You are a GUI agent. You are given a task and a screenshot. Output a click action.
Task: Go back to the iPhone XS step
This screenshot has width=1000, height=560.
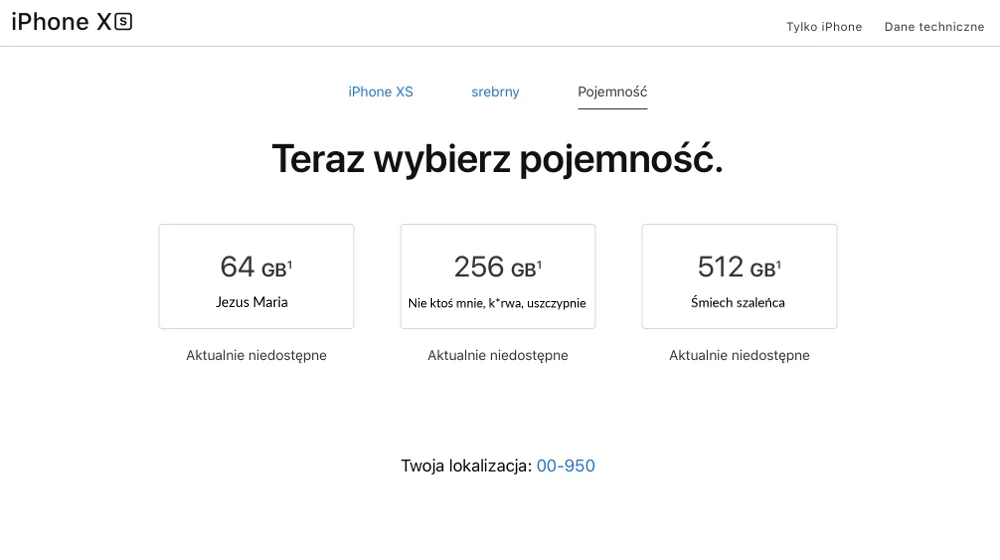point(381,92)
